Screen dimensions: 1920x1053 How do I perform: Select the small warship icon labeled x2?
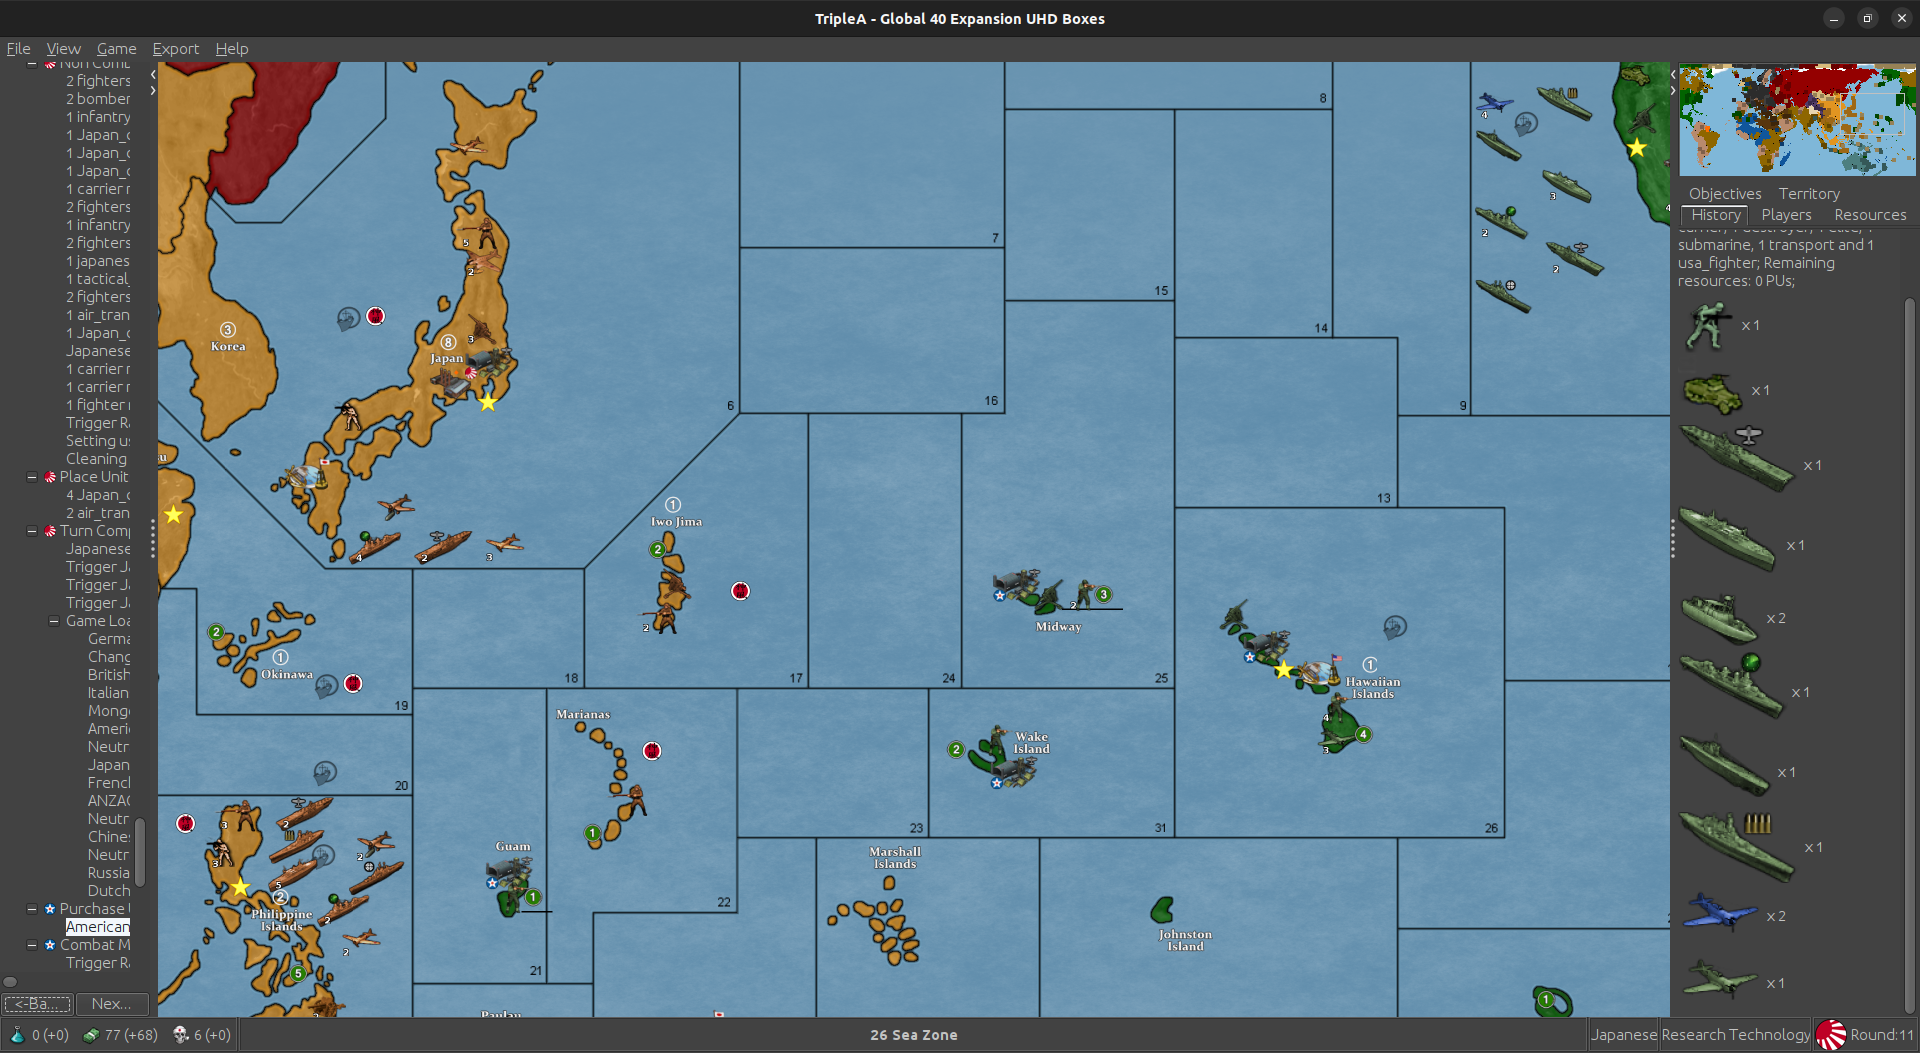pos(1720,619)
